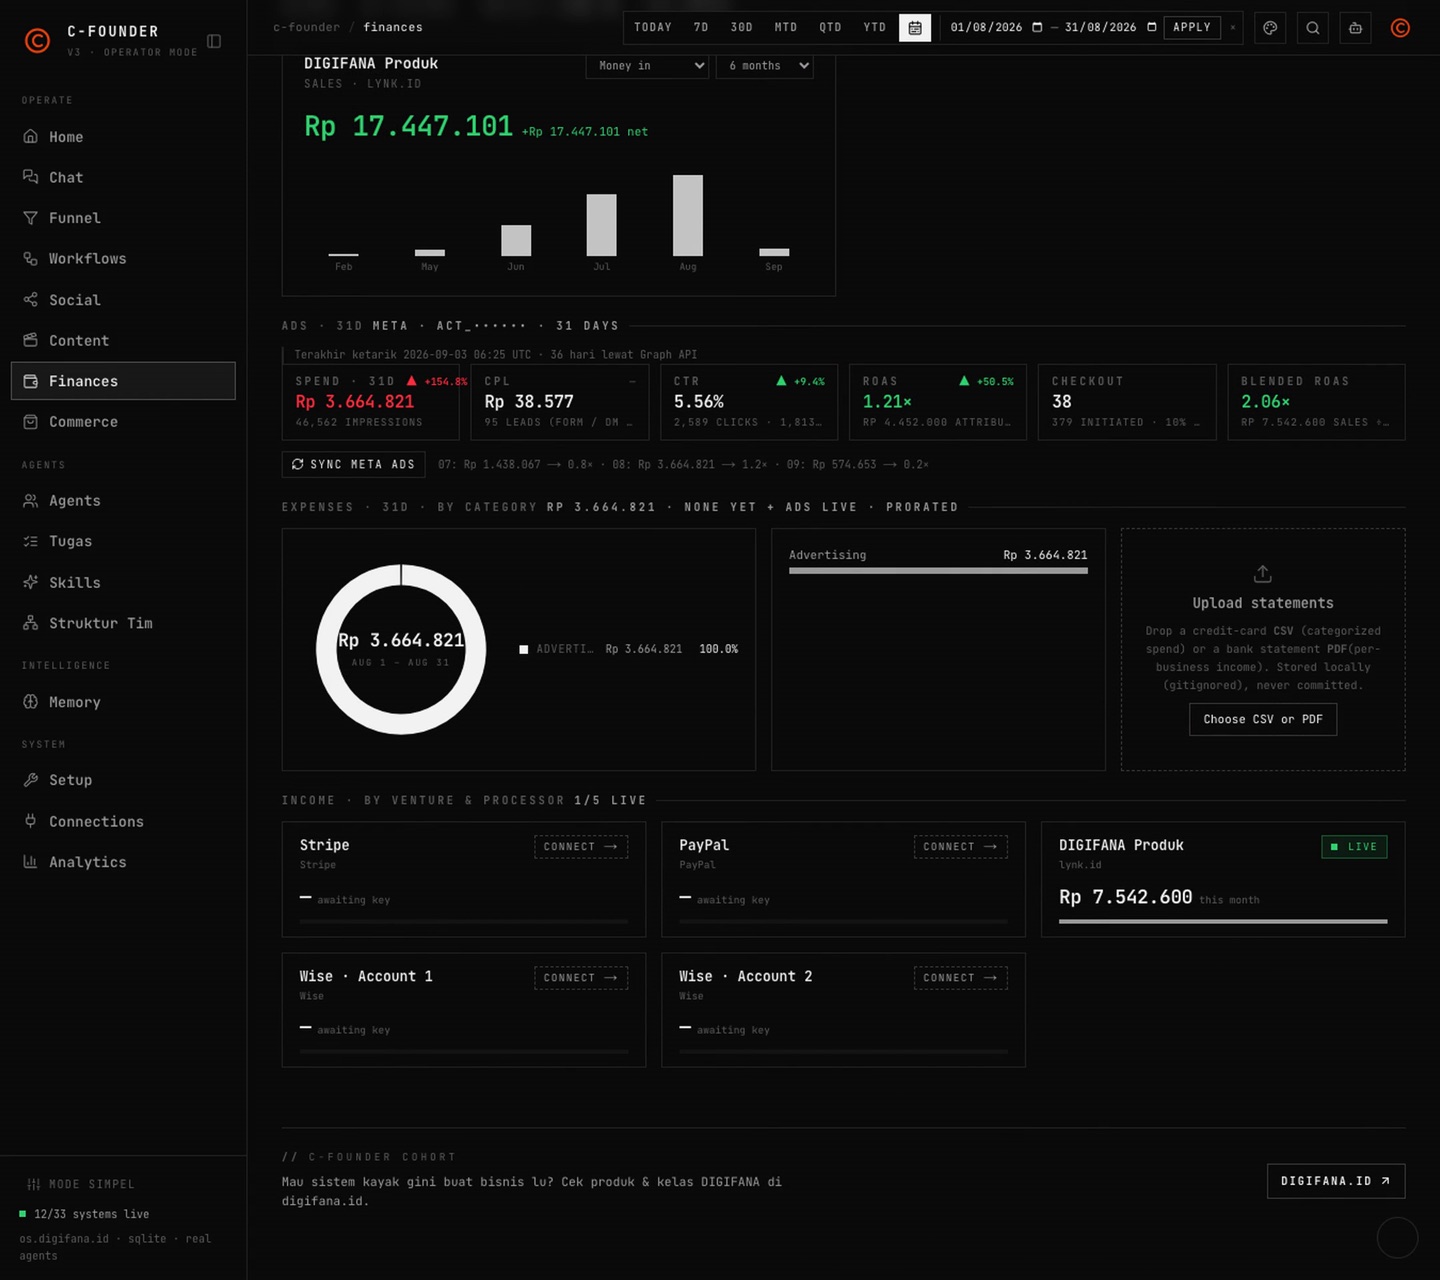Open the theme palette icon
The height and width of the screenshot is (1280, 1440).
coord(1270,28)
